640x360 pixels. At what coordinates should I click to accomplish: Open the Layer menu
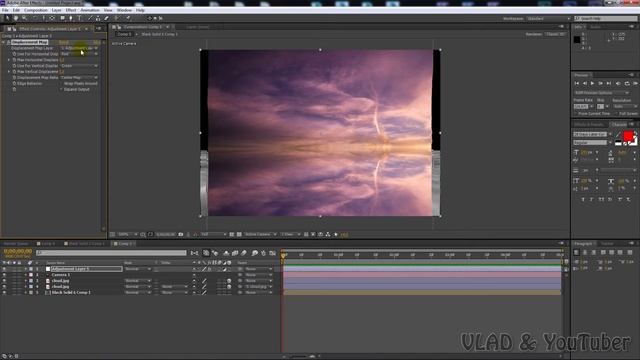coord(56,10)
